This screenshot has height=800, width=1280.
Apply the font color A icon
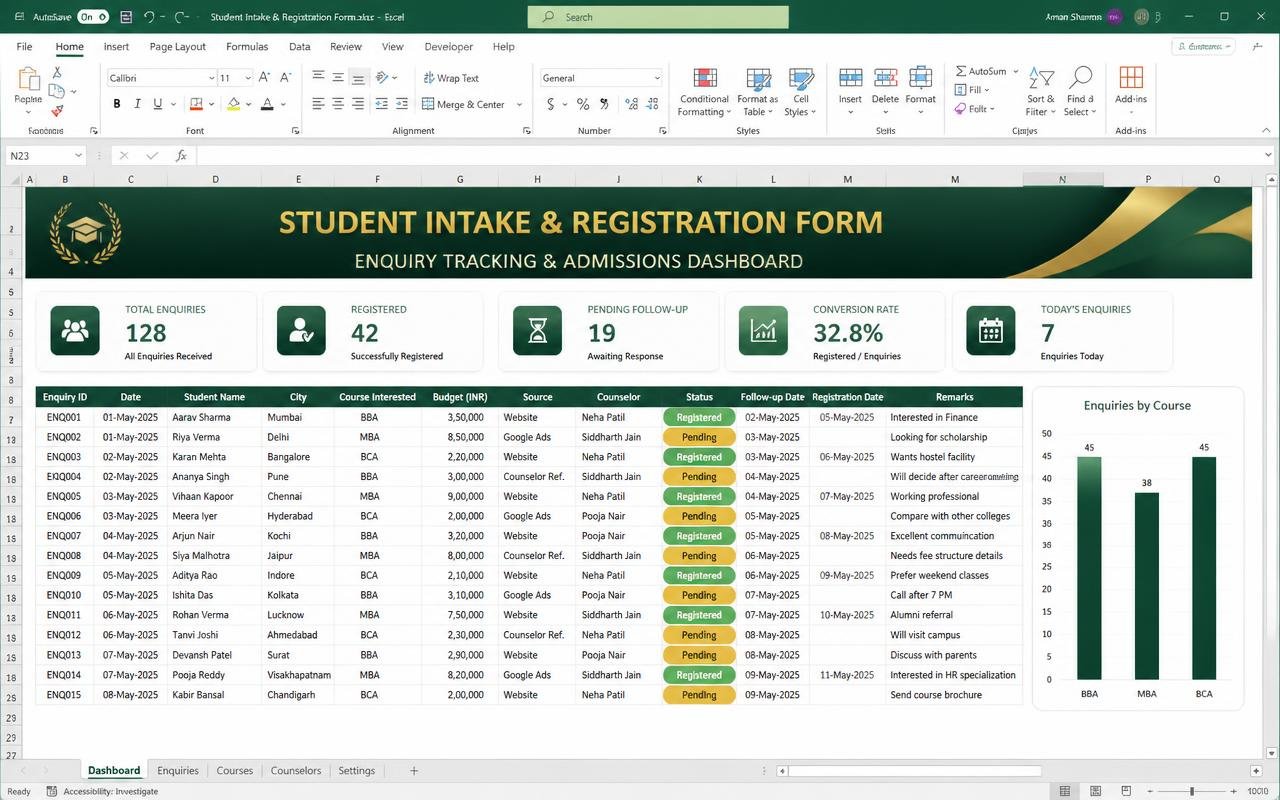point(267,104)
